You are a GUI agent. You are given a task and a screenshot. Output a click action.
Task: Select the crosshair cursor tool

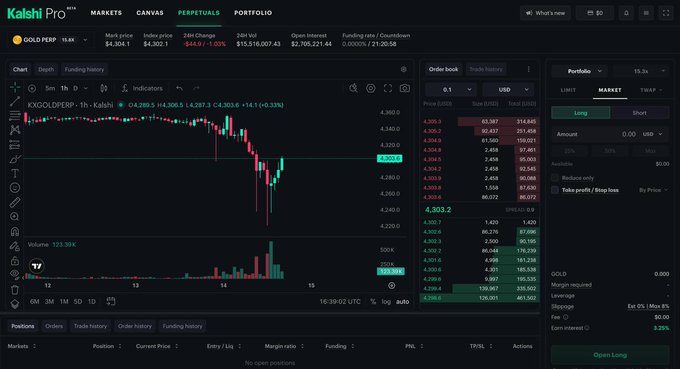(x=15, y=88)
